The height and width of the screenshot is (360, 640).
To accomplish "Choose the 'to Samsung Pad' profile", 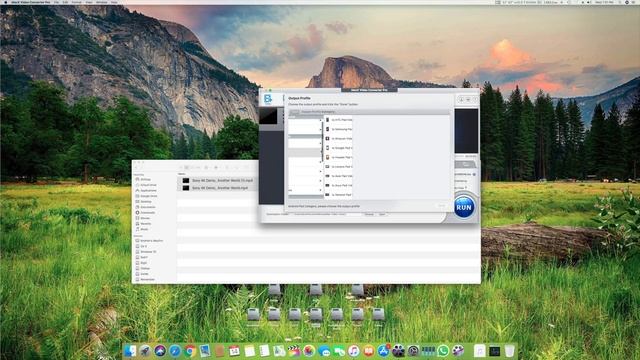I will click(339, 129).
